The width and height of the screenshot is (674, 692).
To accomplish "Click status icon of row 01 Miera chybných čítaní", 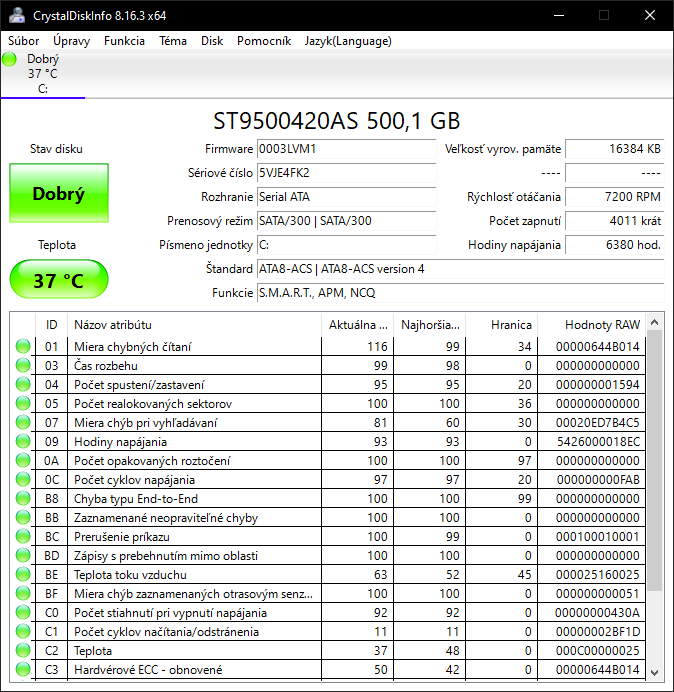I will point(23,346).
